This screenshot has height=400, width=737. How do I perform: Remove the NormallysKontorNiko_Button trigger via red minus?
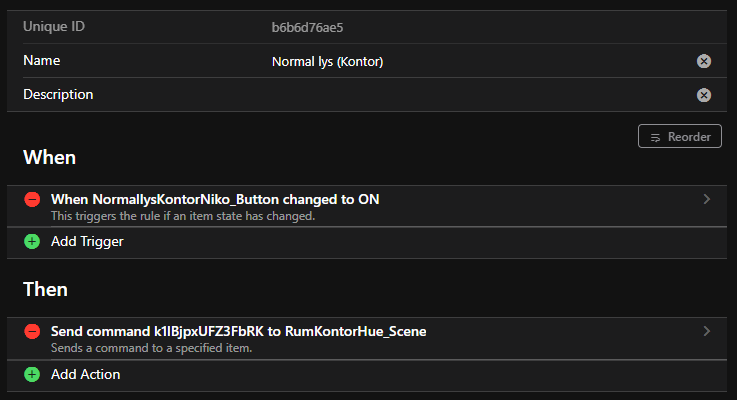pyautogui.click(x=32, y=199)
